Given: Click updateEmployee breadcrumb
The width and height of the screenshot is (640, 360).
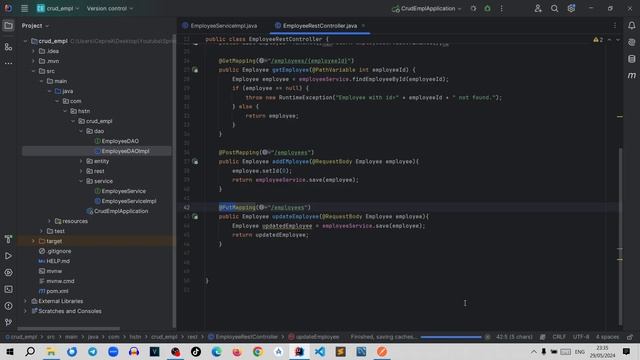Looking at the screenshot, I should point(313,337).
